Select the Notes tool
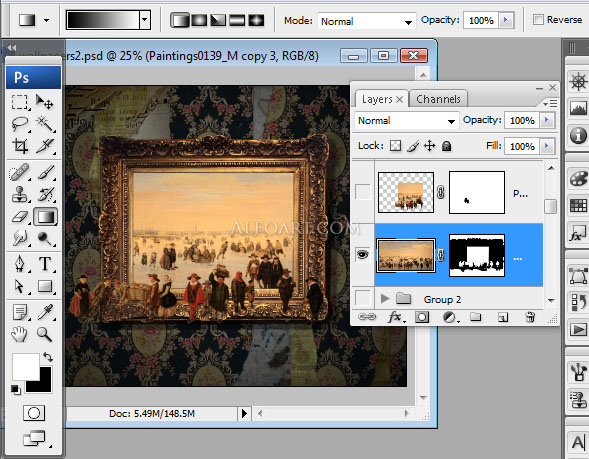Screen dimensions: 589x459 click(x=20, y=312)
